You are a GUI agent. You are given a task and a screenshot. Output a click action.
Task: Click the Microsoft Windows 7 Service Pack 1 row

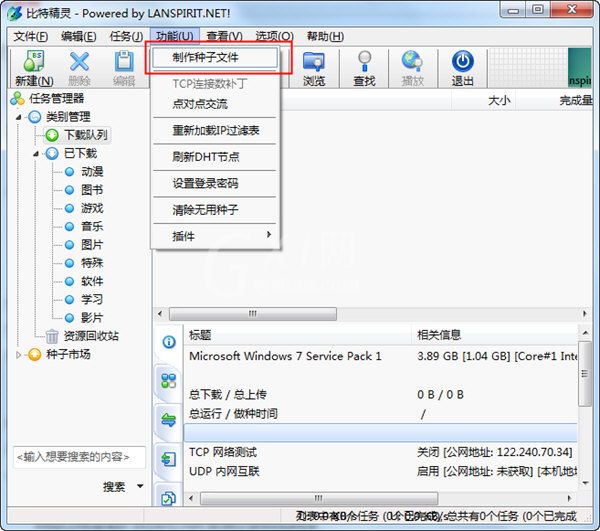click(x=381, y=356)
